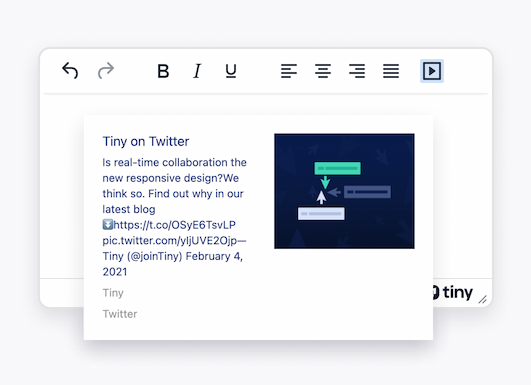Click the 'Twitter' provider label
The image size is (531, 385).
pyautogui.click(x=120, y=314)
